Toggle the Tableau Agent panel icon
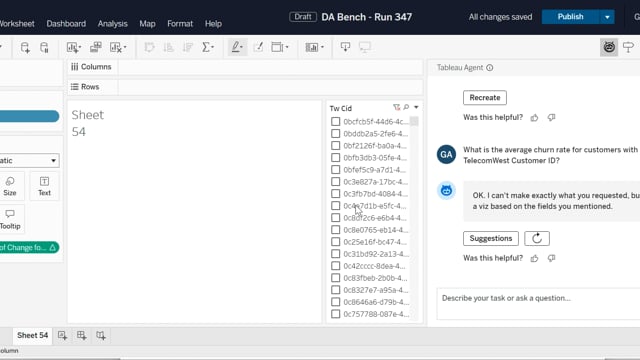Viewport: 640px width, 360px height. click(x=609, y=47)
